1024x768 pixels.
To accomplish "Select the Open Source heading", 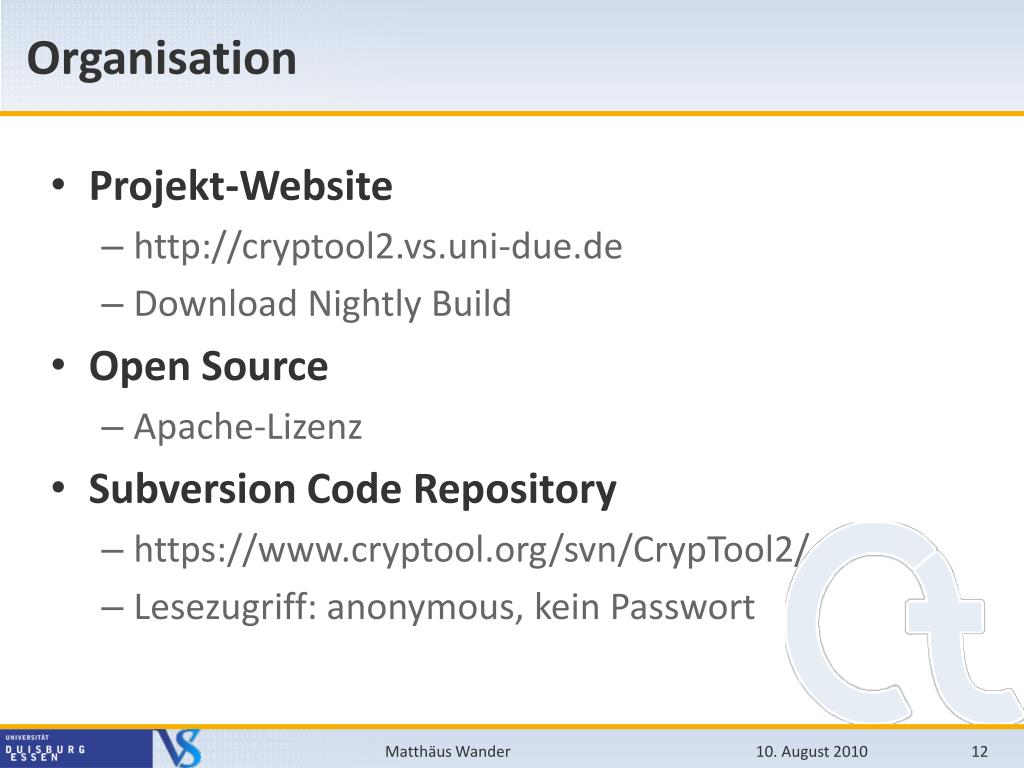I will point(208,366).
